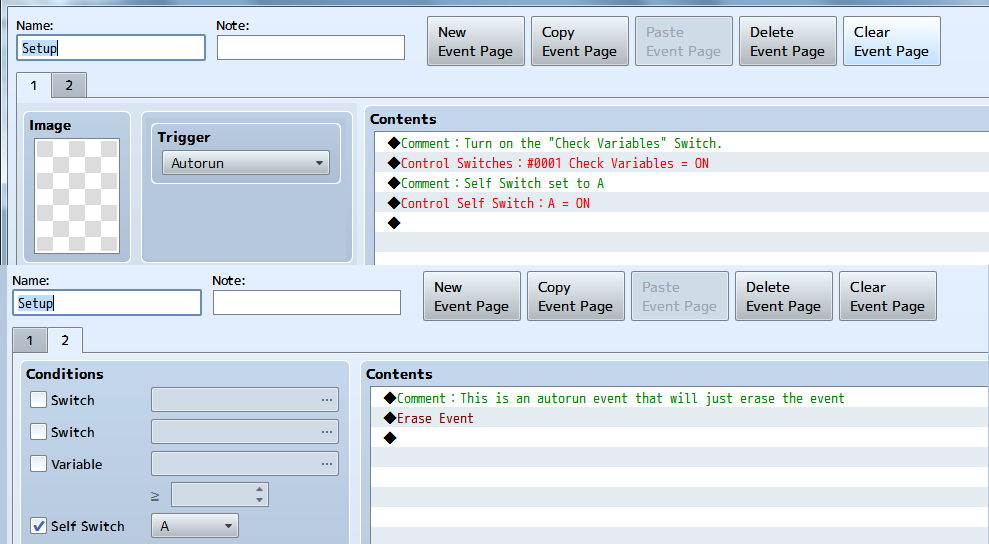The image size is (989, 544).
Task: Open the Self Switch dropdown showing A
Action: point(195,526)
